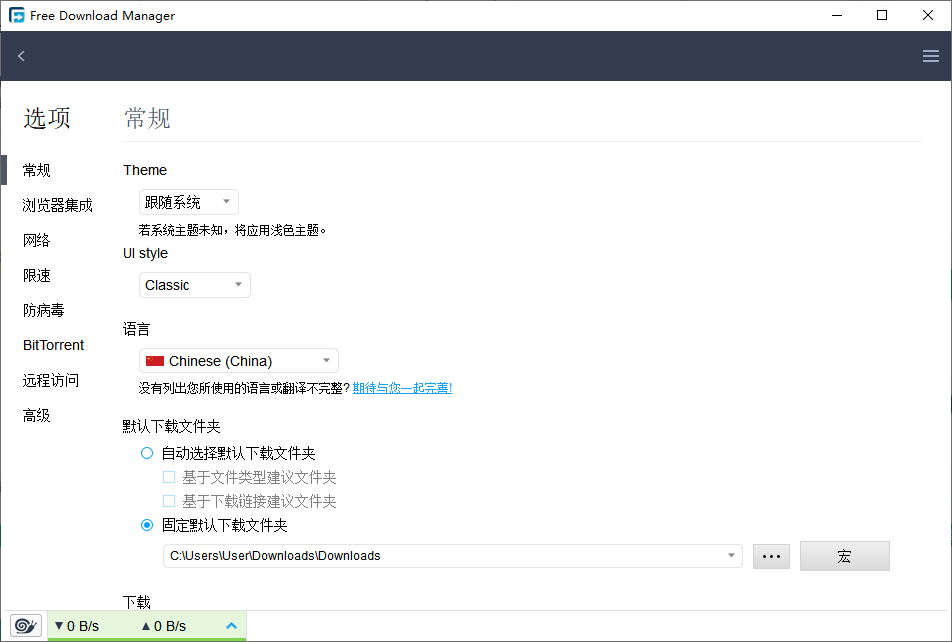Open the UI style dropdown showing Classic
The width and height of the screenshot is (952, 642).
pyautogui.click(x=195, y=285)
